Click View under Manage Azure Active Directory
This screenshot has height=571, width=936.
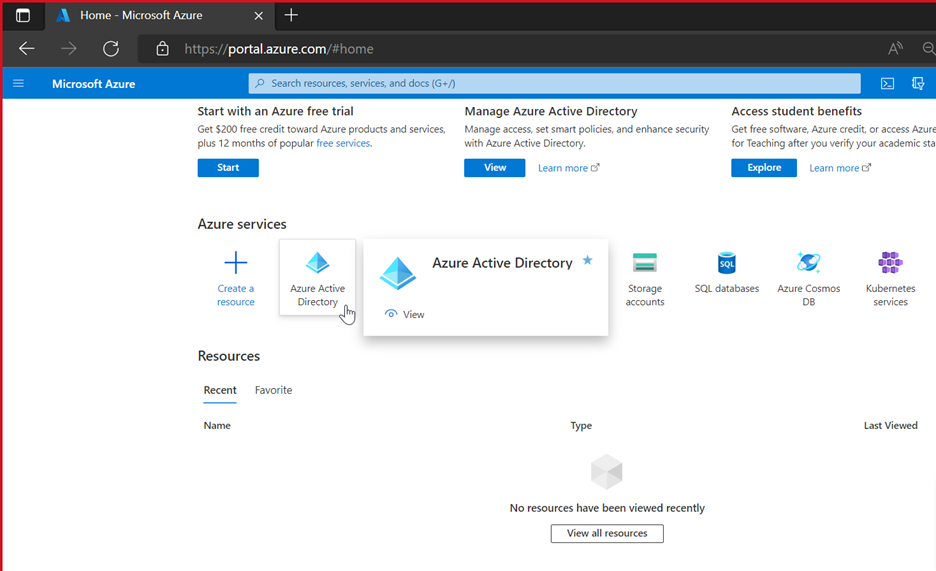pos(495,168)
